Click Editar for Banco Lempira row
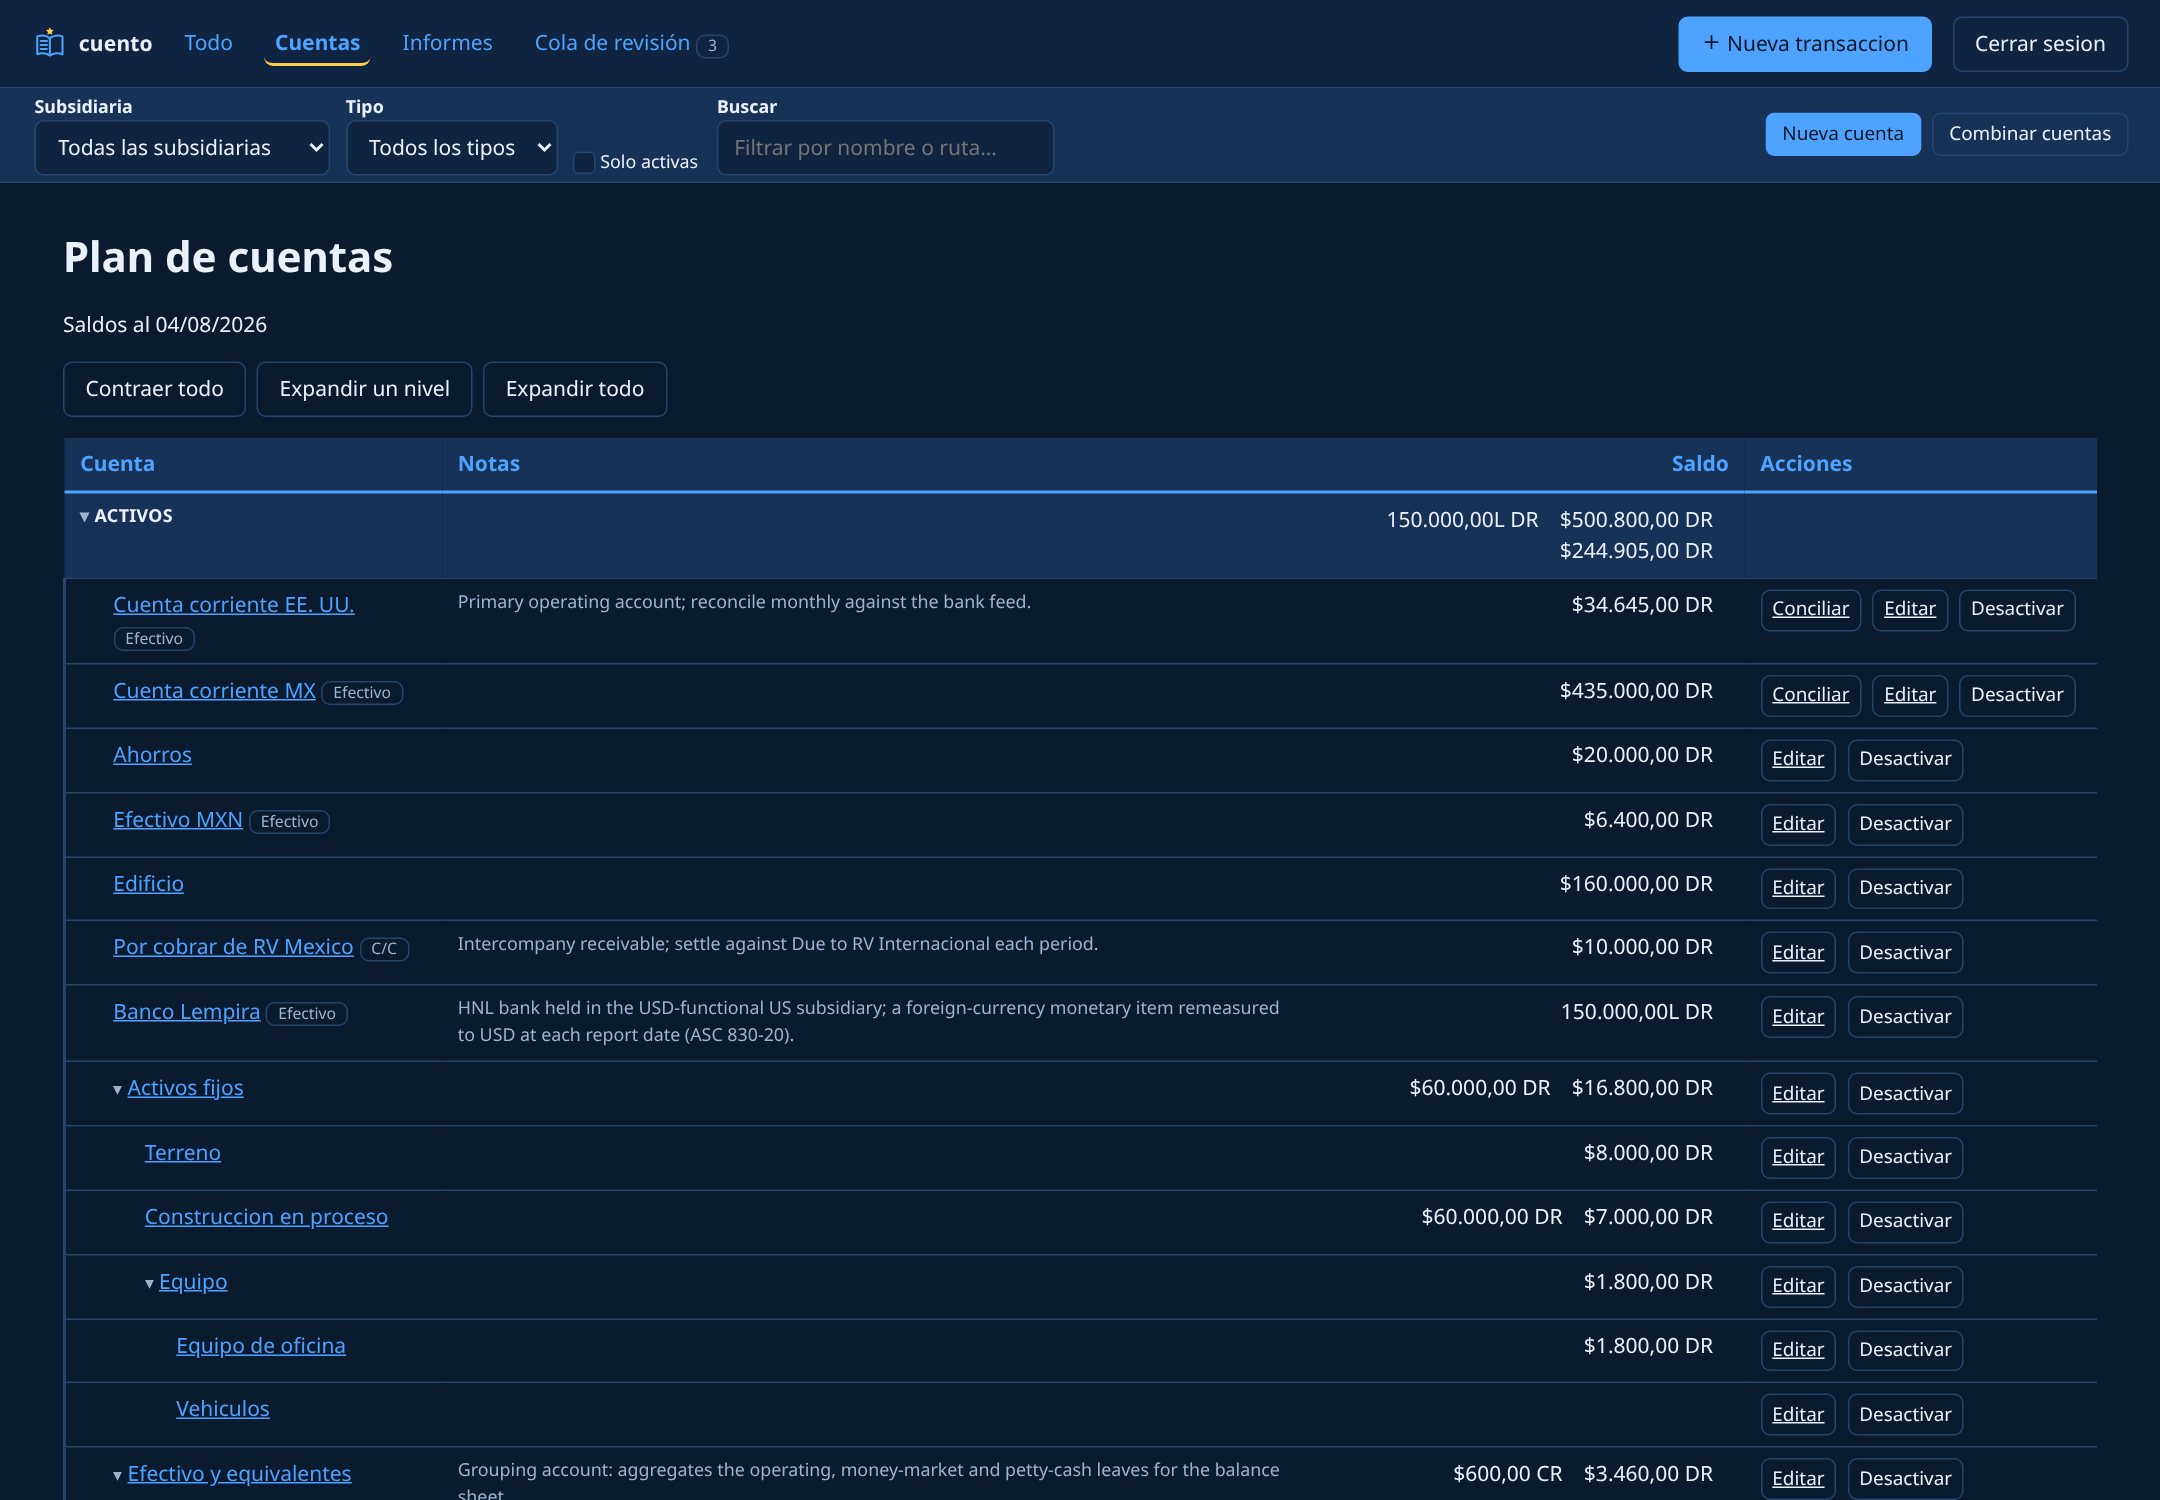The height and width of the screenshot is (1500, 2160). pos(1797,1017)
